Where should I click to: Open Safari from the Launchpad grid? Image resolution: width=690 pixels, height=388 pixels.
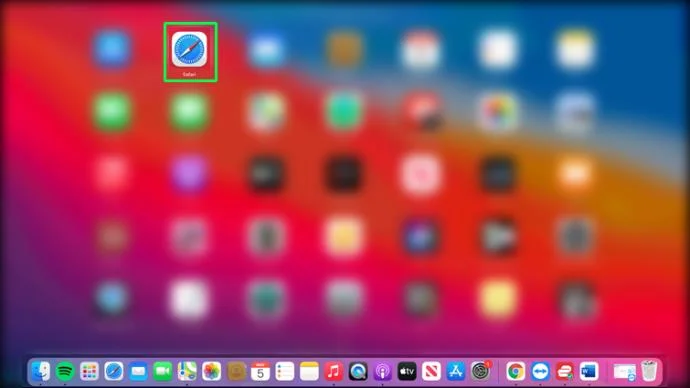tap(190, 49)
